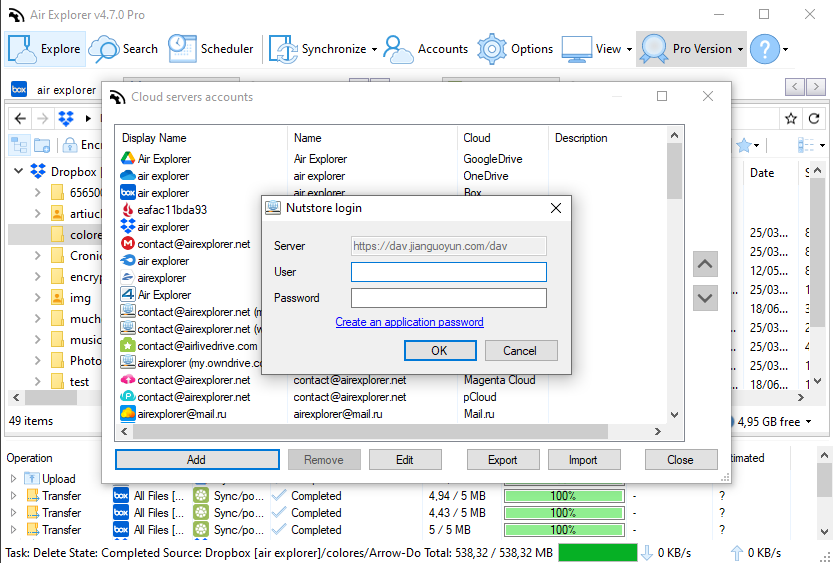Expand the artiucl folder node
This screenshot has height=563, width=833.
point(38,214)
